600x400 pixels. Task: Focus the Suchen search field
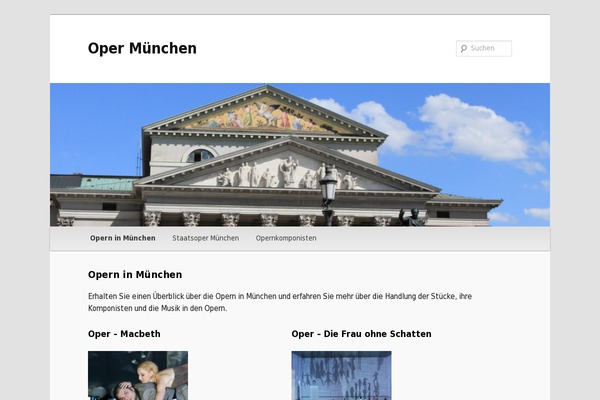[x=484, y=49]
